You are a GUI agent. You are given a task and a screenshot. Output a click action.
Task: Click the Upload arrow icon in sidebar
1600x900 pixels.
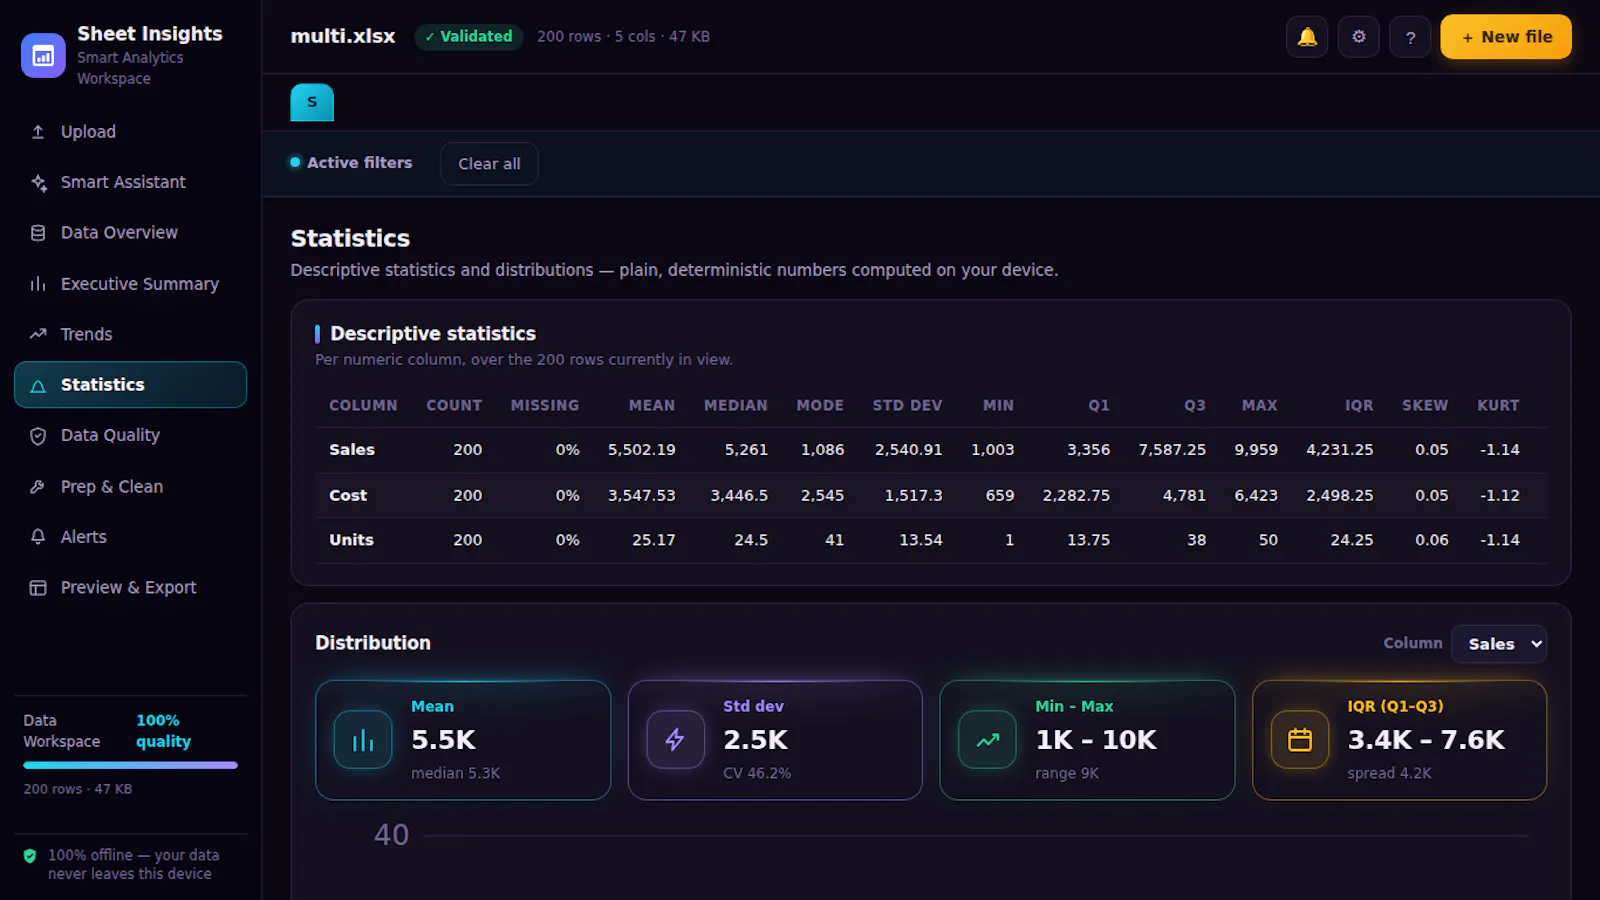point(38,132)
